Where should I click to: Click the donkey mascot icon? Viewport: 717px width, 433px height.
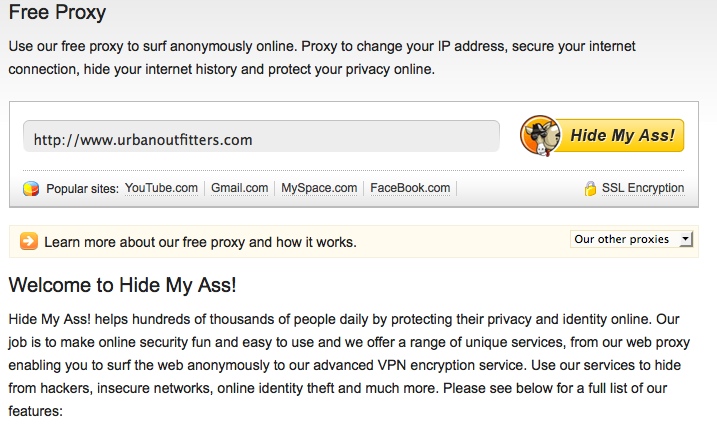tap(540, 136)
